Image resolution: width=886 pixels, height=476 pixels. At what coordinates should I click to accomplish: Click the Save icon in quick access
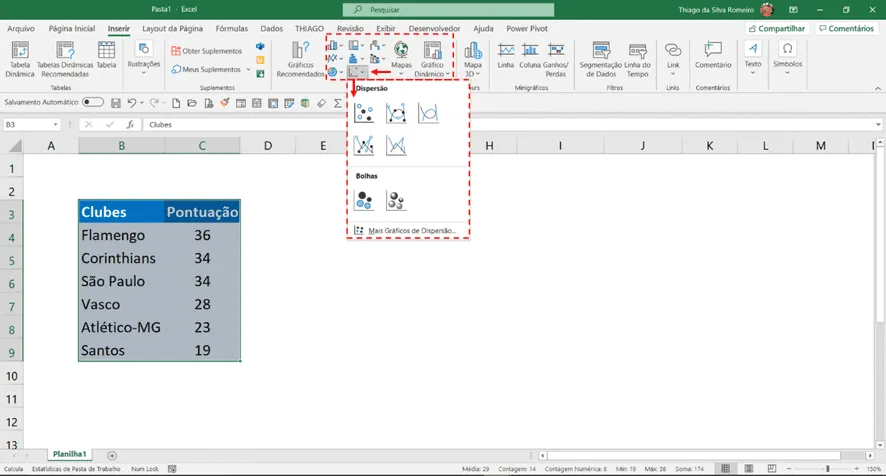click(116, 103)
